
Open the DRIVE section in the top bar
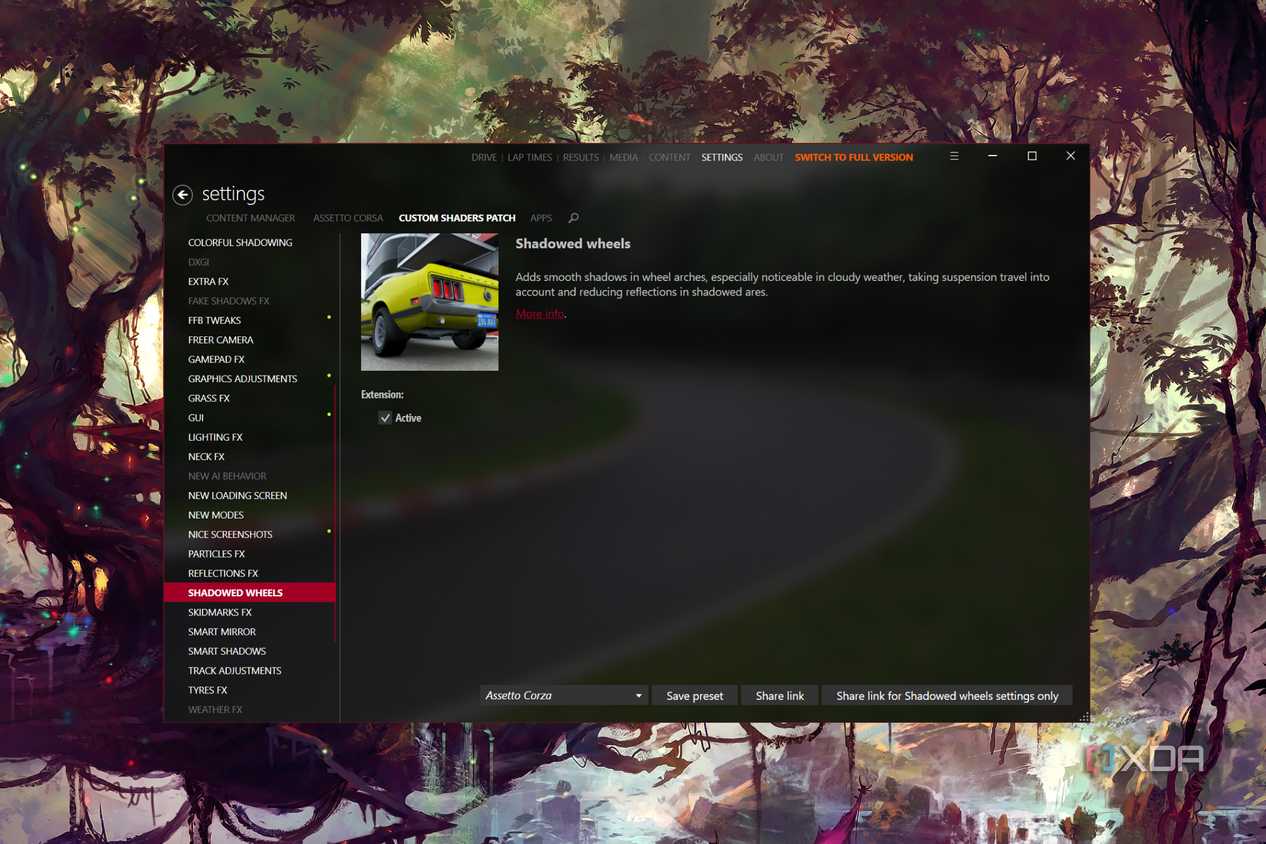pos(483,157)
